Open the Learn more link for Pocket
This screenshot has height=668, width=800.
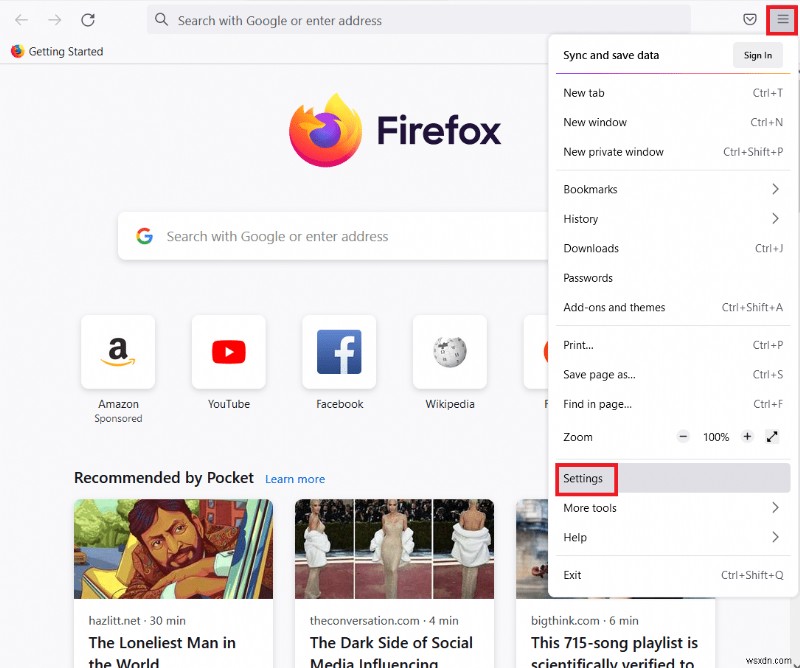point(295,479)
